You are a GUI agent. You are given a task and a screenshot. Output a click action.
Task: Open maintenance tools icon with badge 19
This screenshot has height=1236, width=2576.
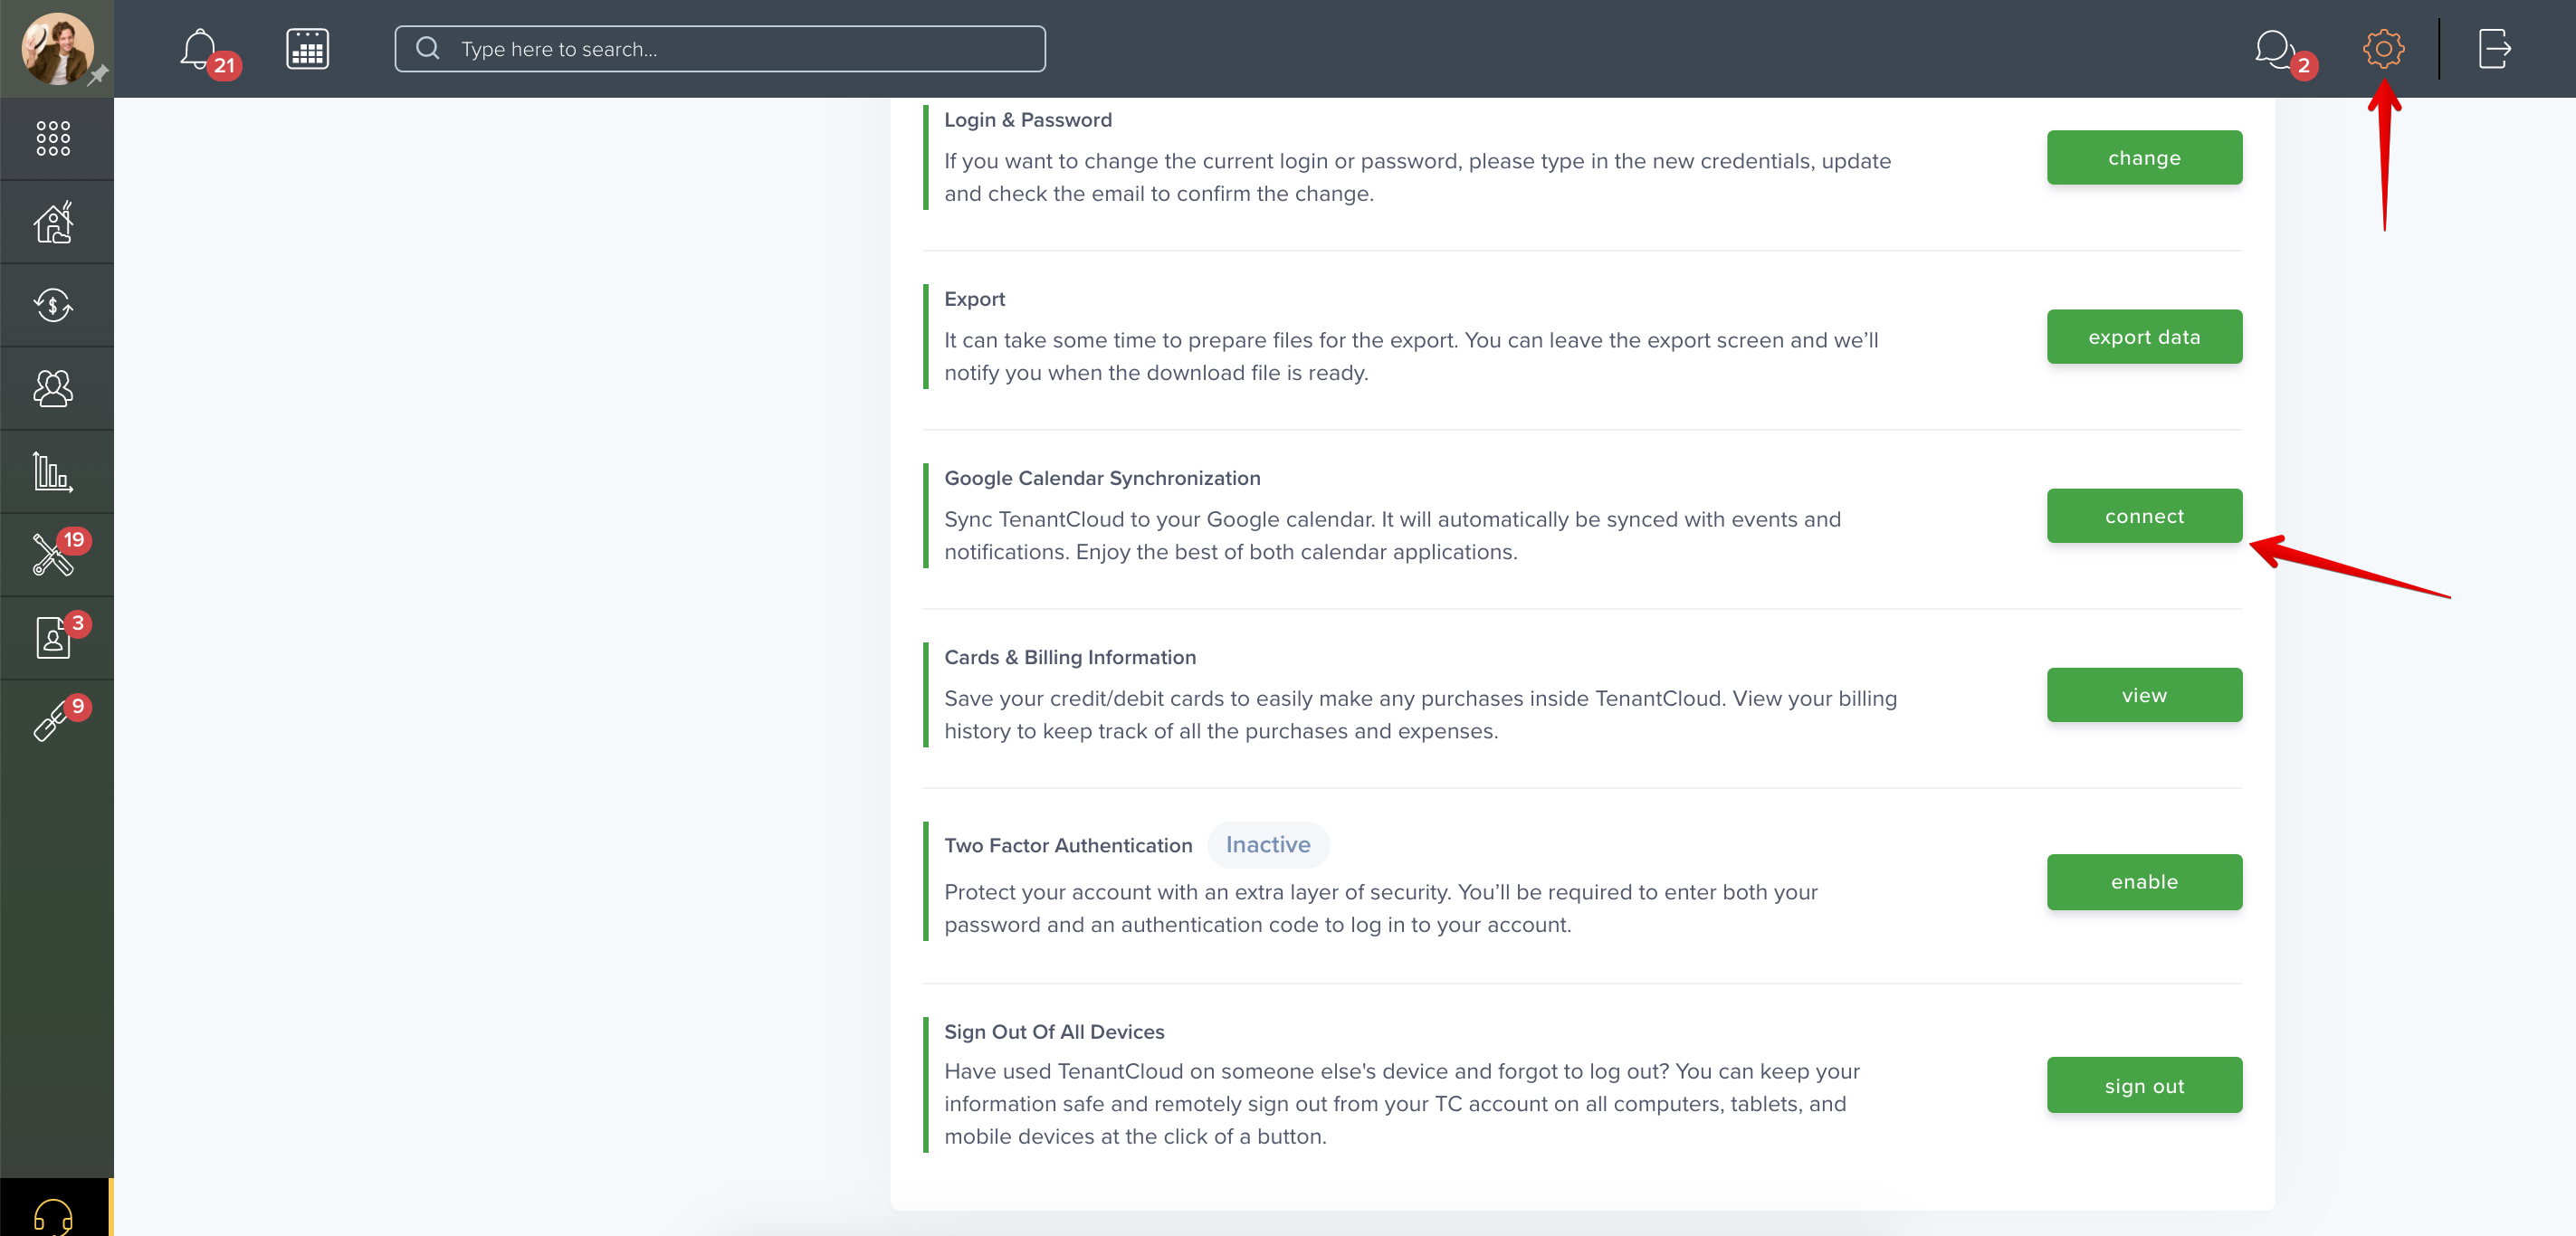tap(53, 555)
